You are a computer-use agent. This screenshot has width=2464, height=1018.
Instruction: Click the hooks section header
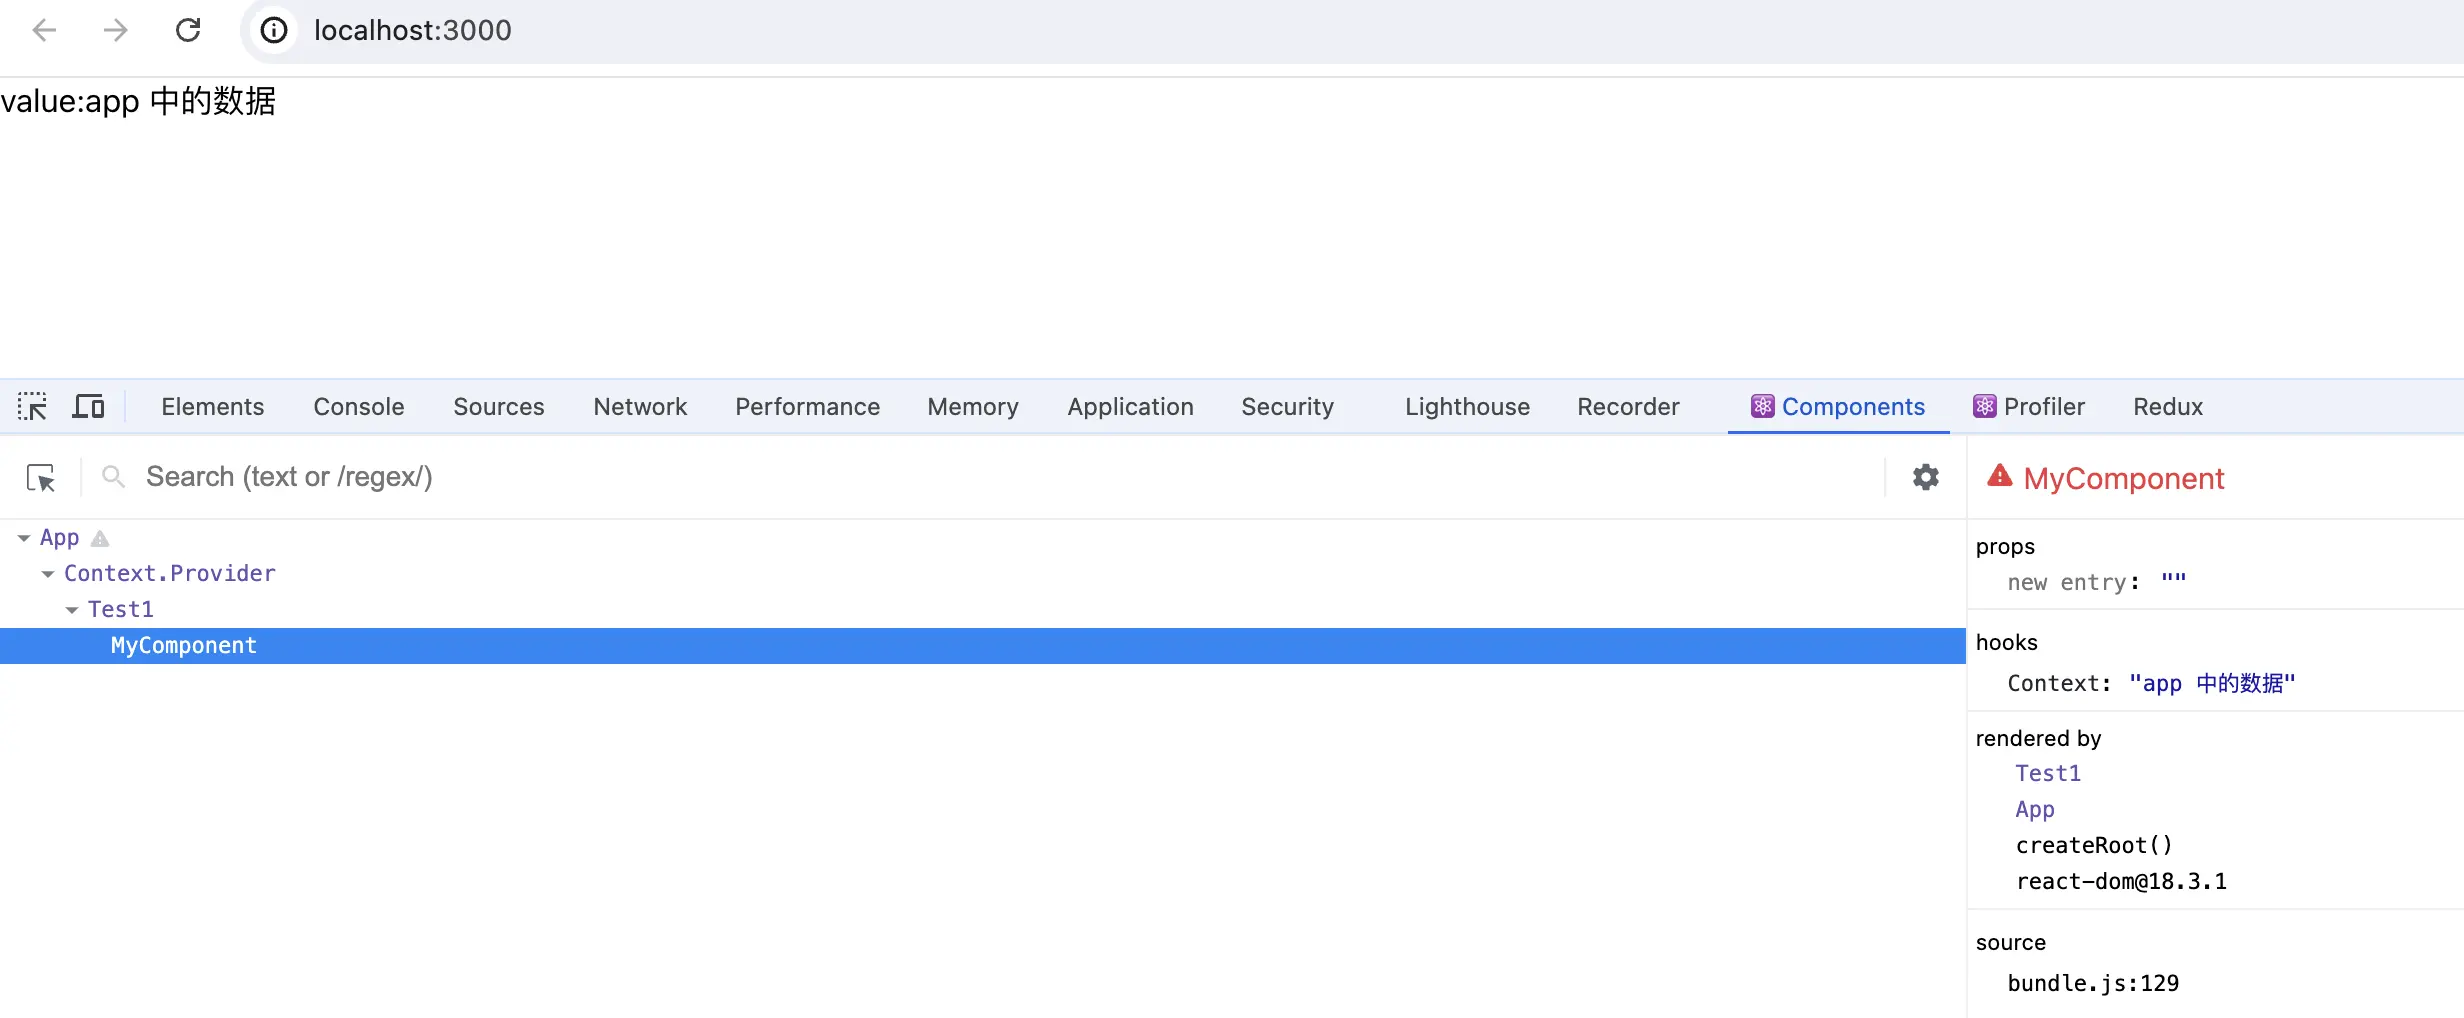[2006, 643]
